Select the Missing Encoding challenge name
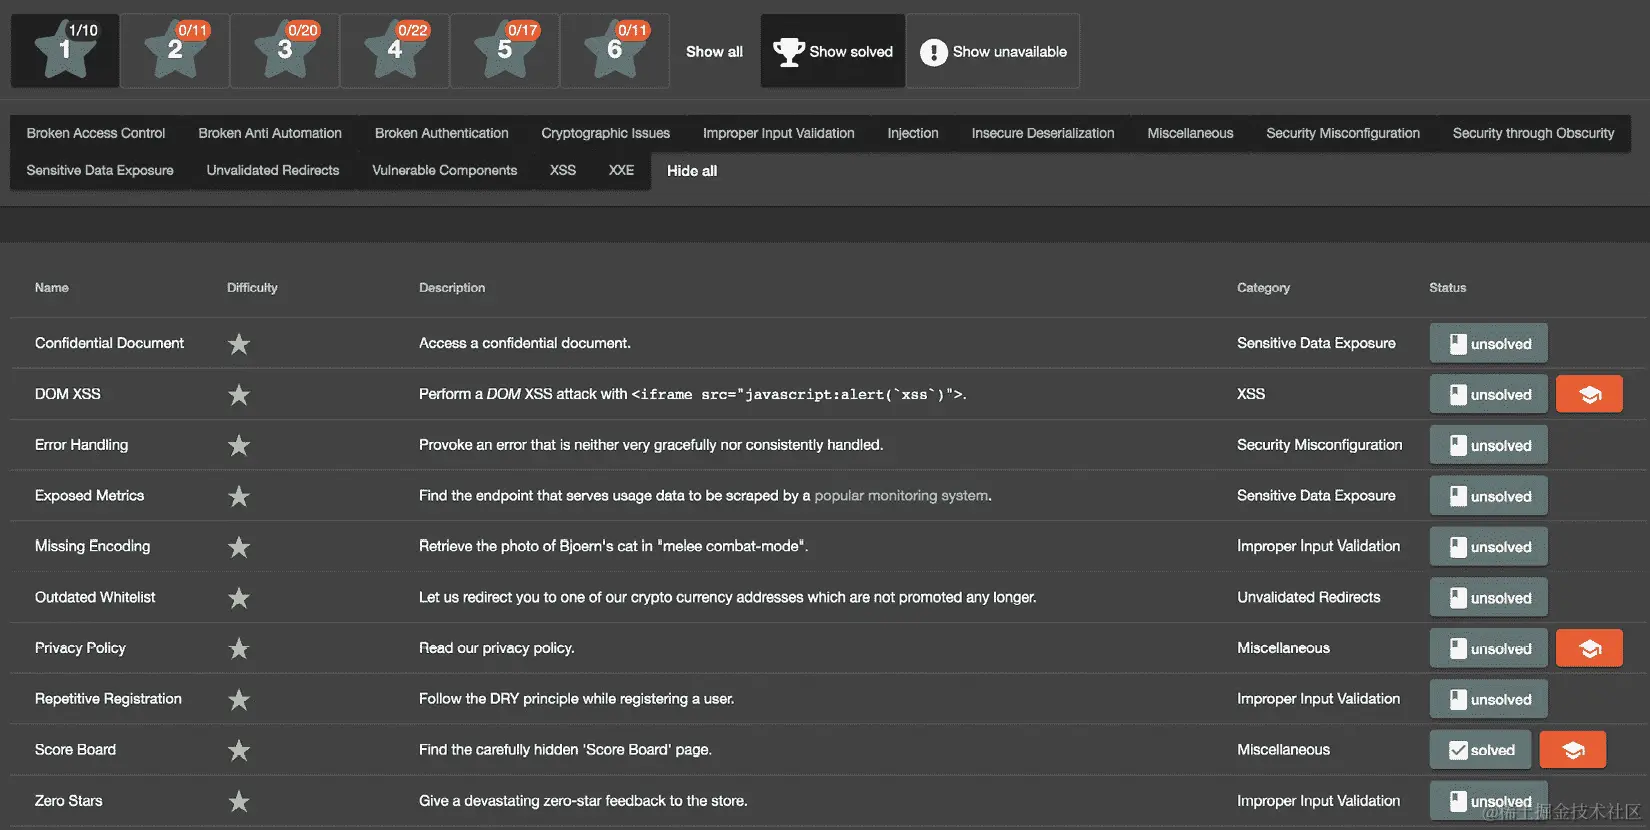This screenshot has width=1650, height=830. [92, 546]
